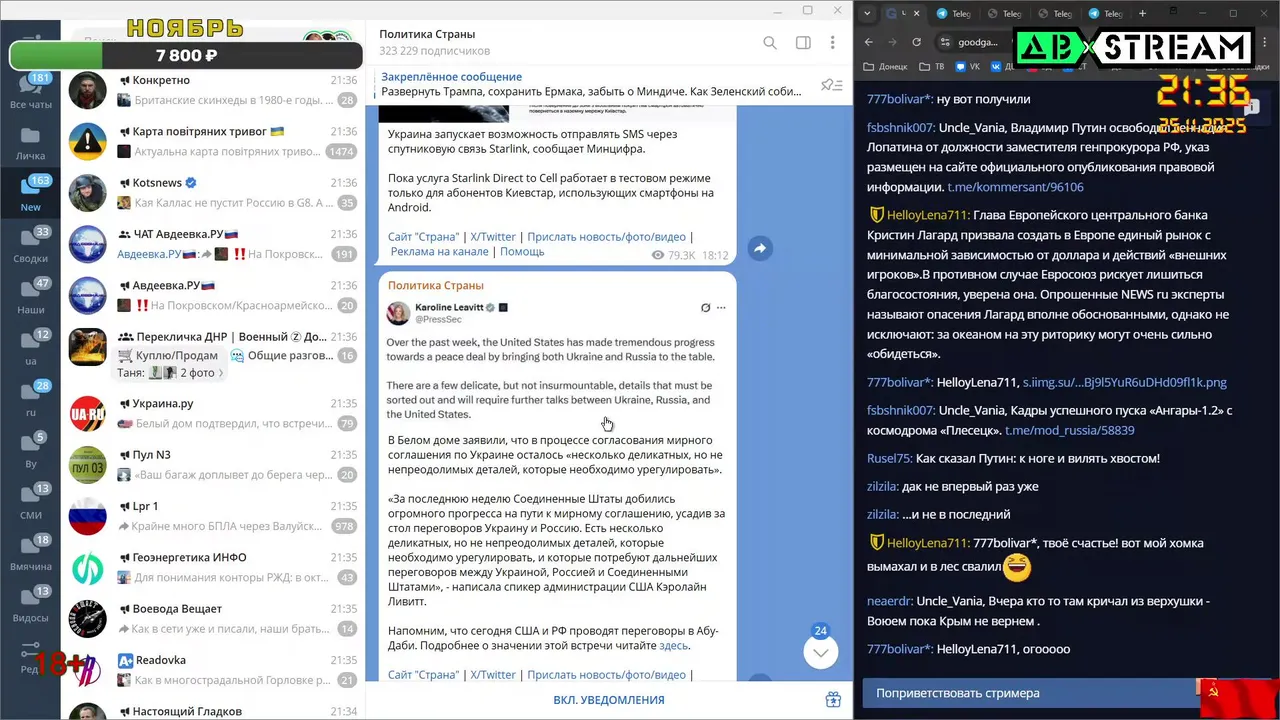Click ВКЛ. УВЕДОМЛЕНИЯ to unmute channel
The width and height of the screenshot is (1280, 720).
coord(609,700)
